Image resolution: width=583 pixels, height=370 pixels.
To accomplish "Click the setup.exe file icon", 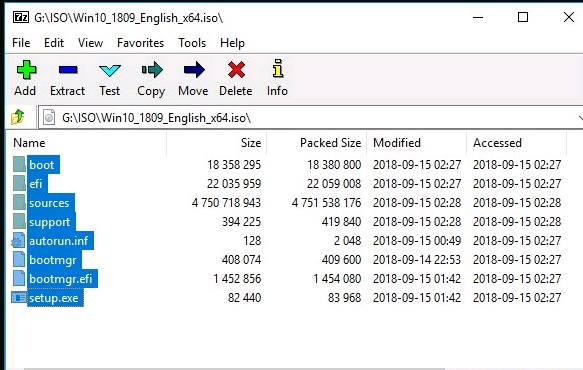I will pyautogui.click(x=19, y=297).
